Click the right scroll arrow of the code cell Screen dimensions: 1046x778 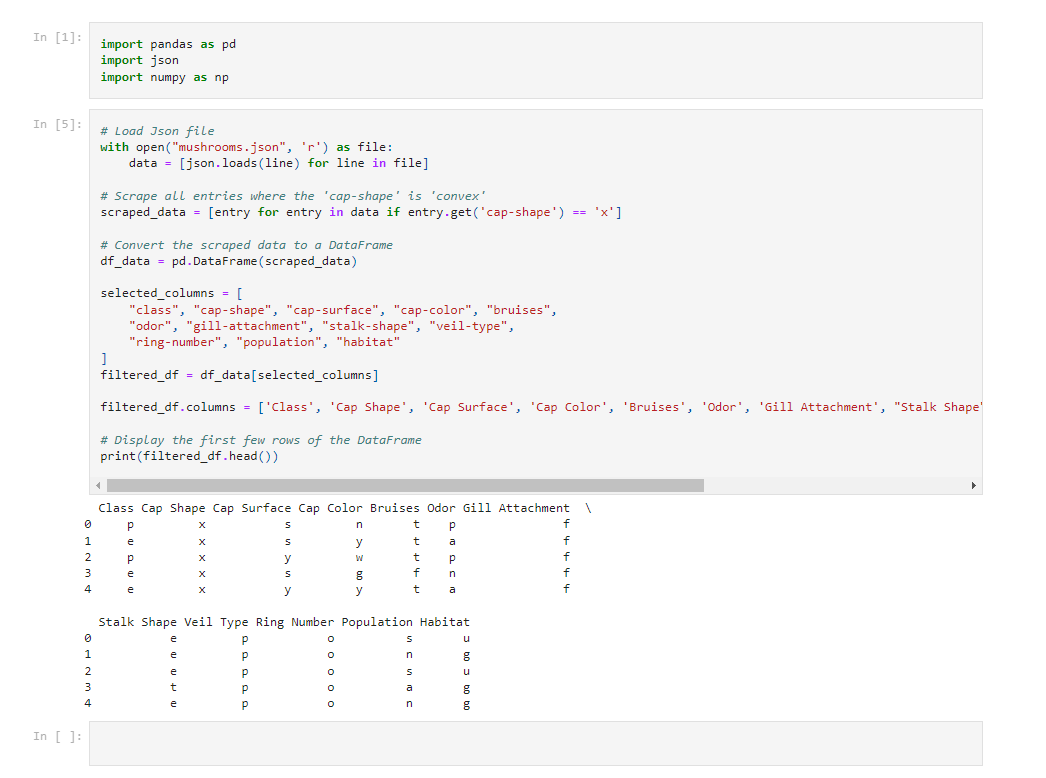tap(972, 485)
